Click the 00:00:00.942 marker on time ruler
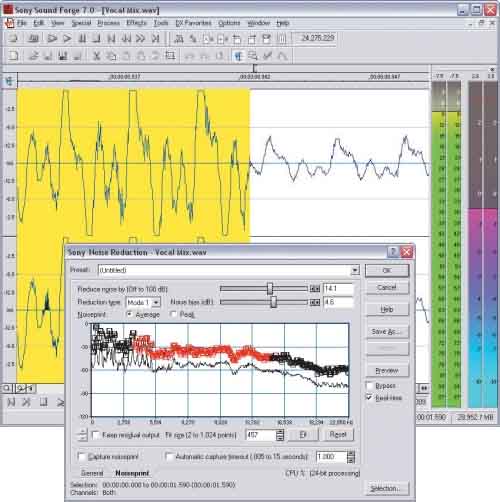 (255, 77)
